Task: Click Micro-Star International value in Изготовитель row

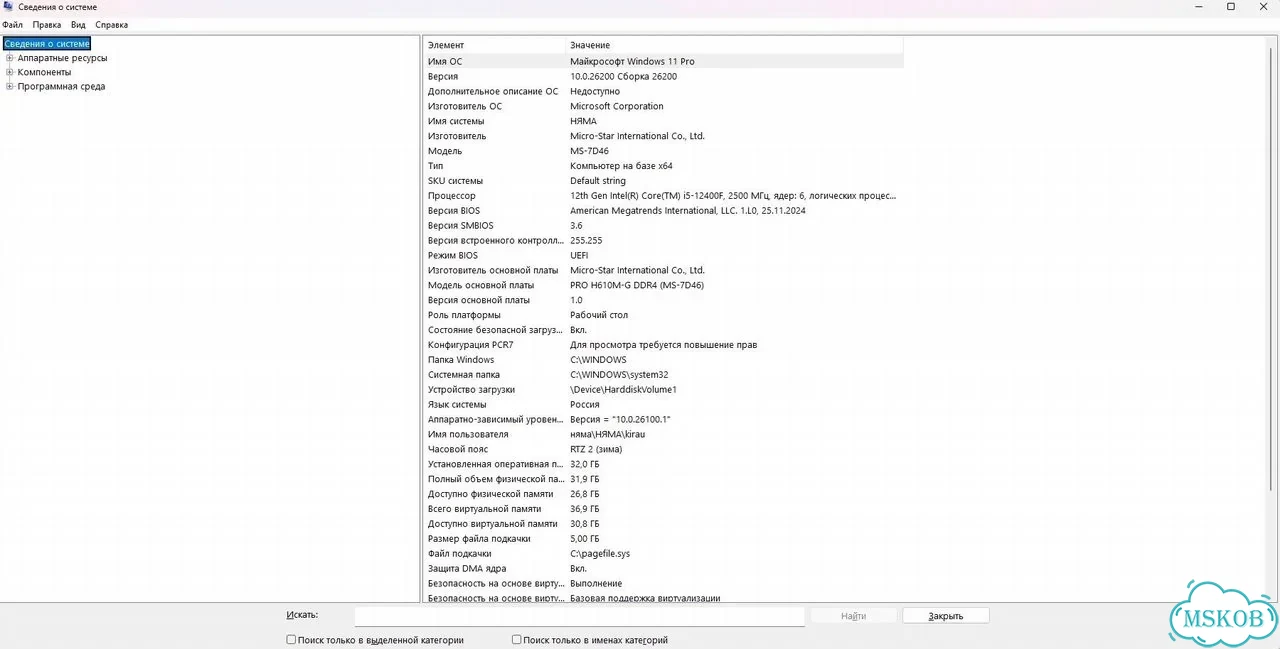Action: pyautogui.click(x=637, y=136)
